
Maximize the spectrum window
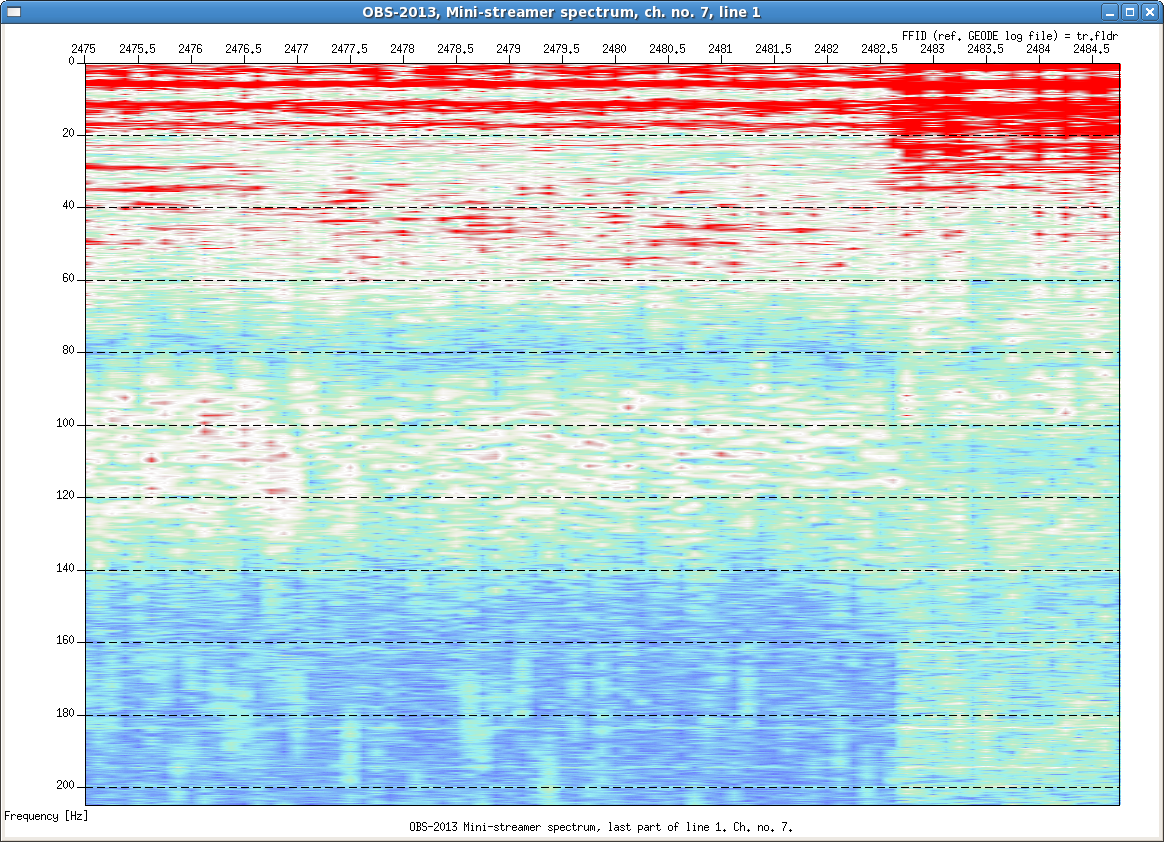point(1129,12)
